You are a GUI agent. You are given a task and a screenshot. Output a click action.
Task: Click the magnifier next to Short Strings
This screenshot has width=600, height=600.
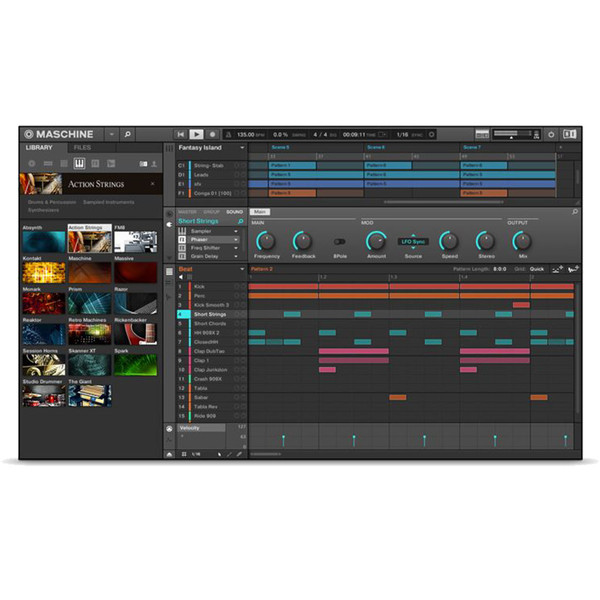click(240, 221)
